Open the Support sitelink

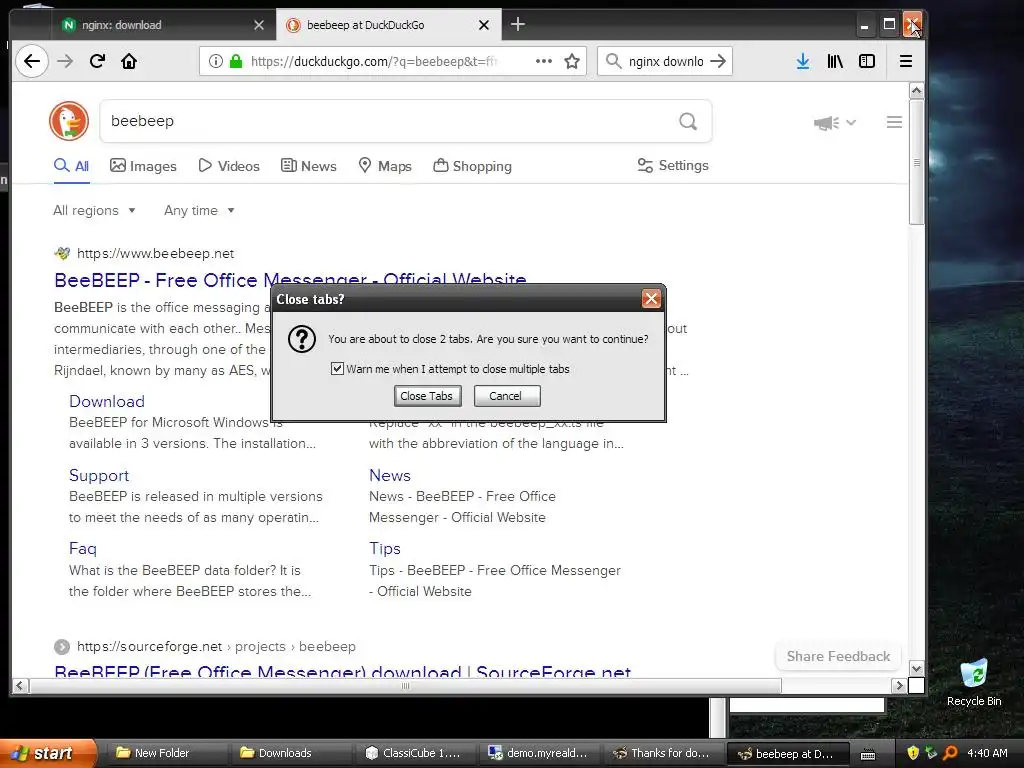click(x=99, y=475)
